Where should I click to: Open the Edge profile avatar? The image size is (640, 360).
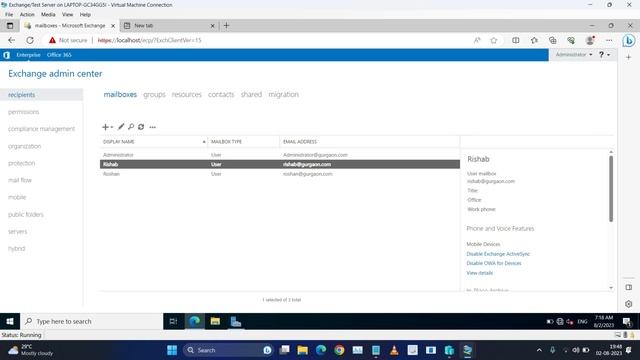point(590,40)
